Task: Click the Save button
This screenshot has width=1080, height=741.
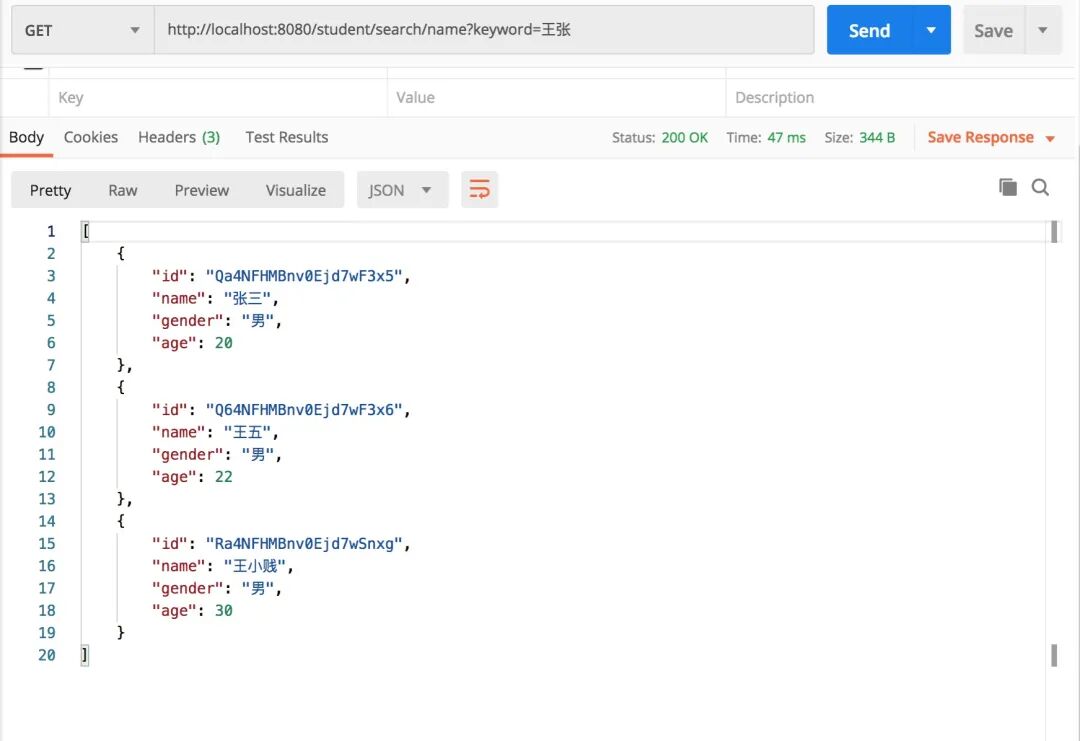Action: coord(993,30)
